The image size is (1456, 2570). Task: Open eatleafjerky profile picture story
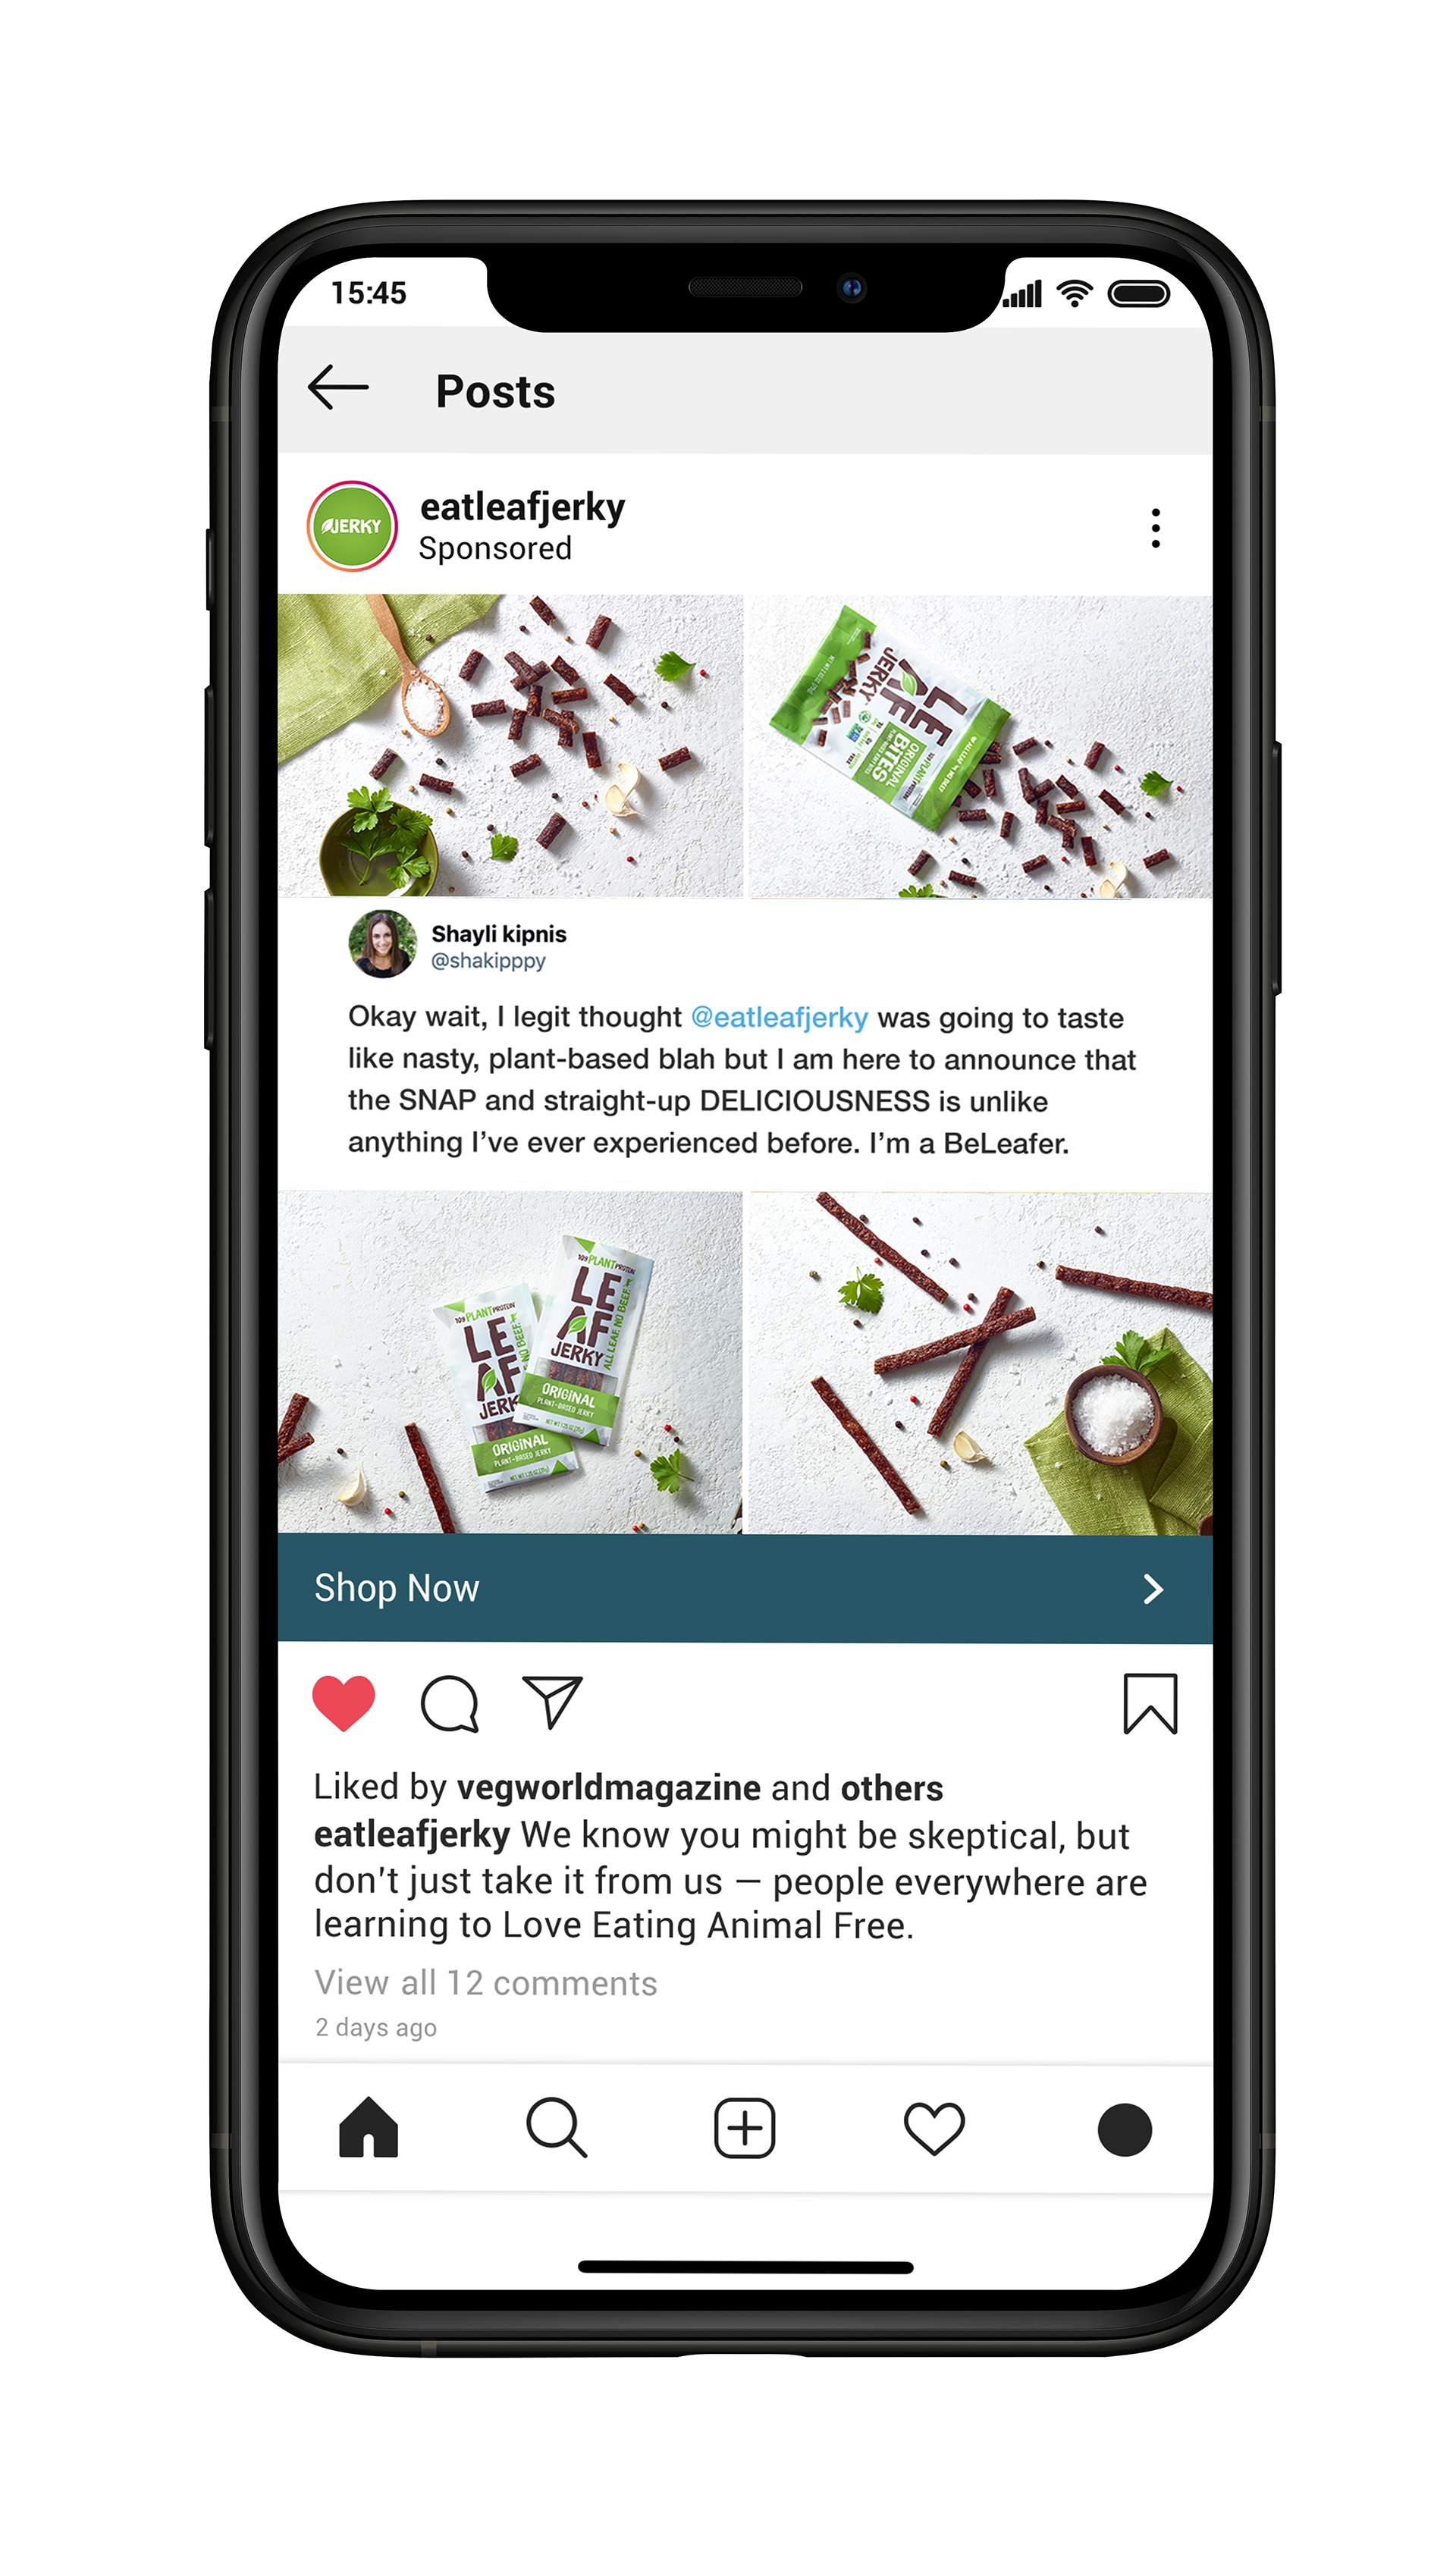(352, 526)
